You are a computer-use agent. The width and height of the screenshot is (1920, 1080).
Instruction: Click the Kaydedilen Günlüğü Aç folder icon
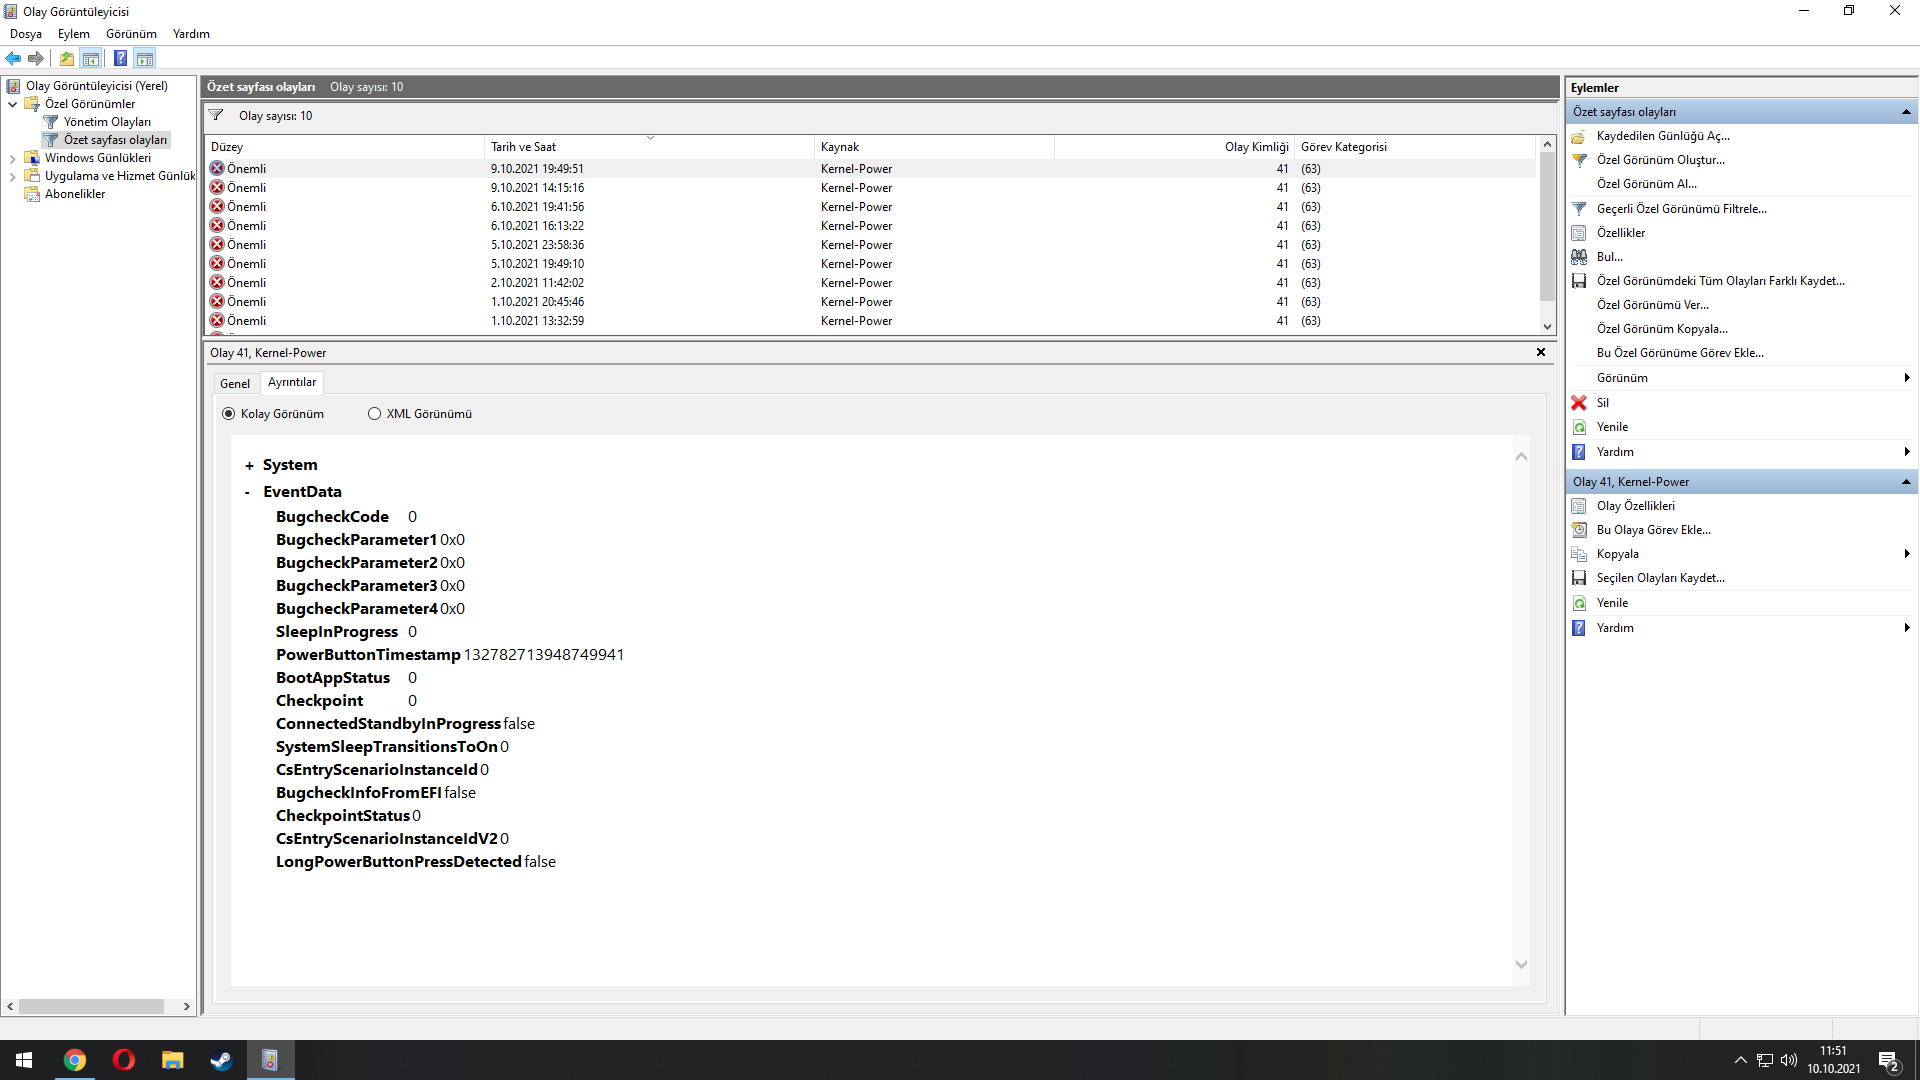coord(1579,136)
